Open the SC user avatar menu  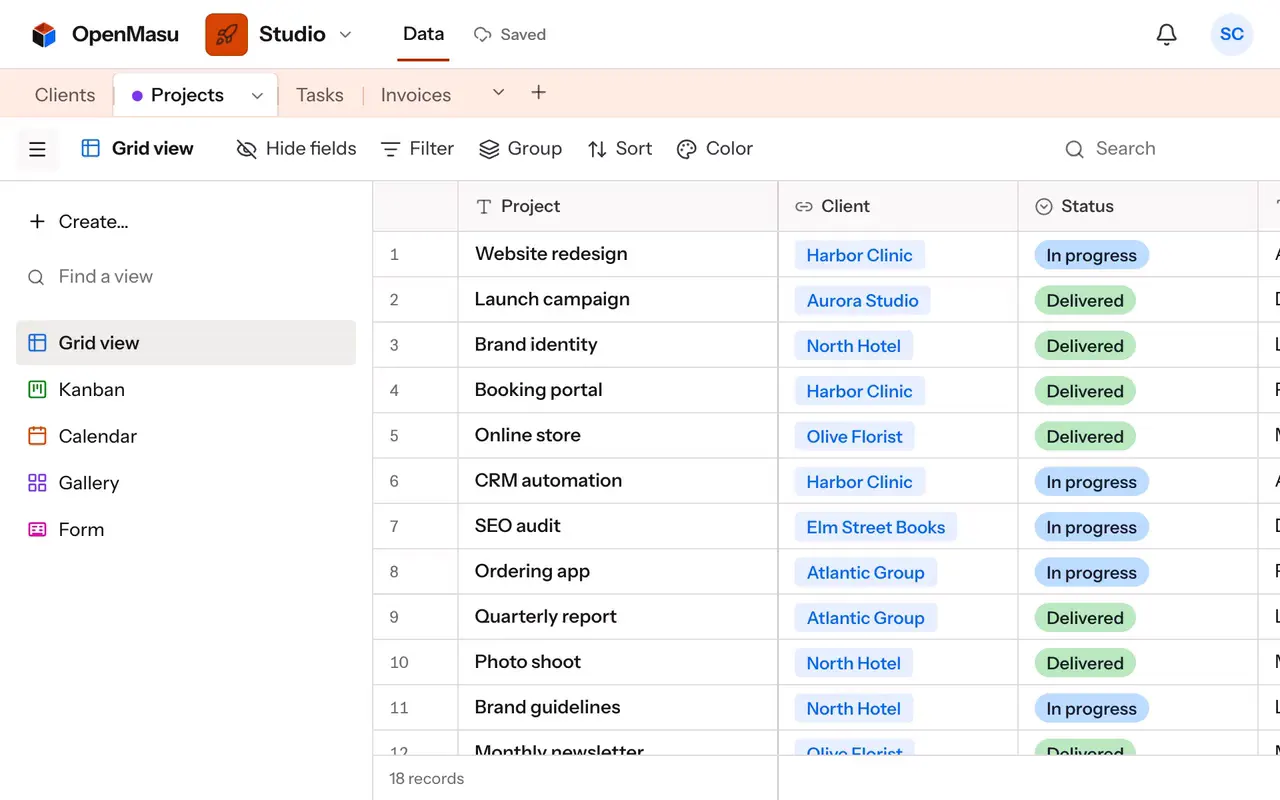pos(1232,35)
